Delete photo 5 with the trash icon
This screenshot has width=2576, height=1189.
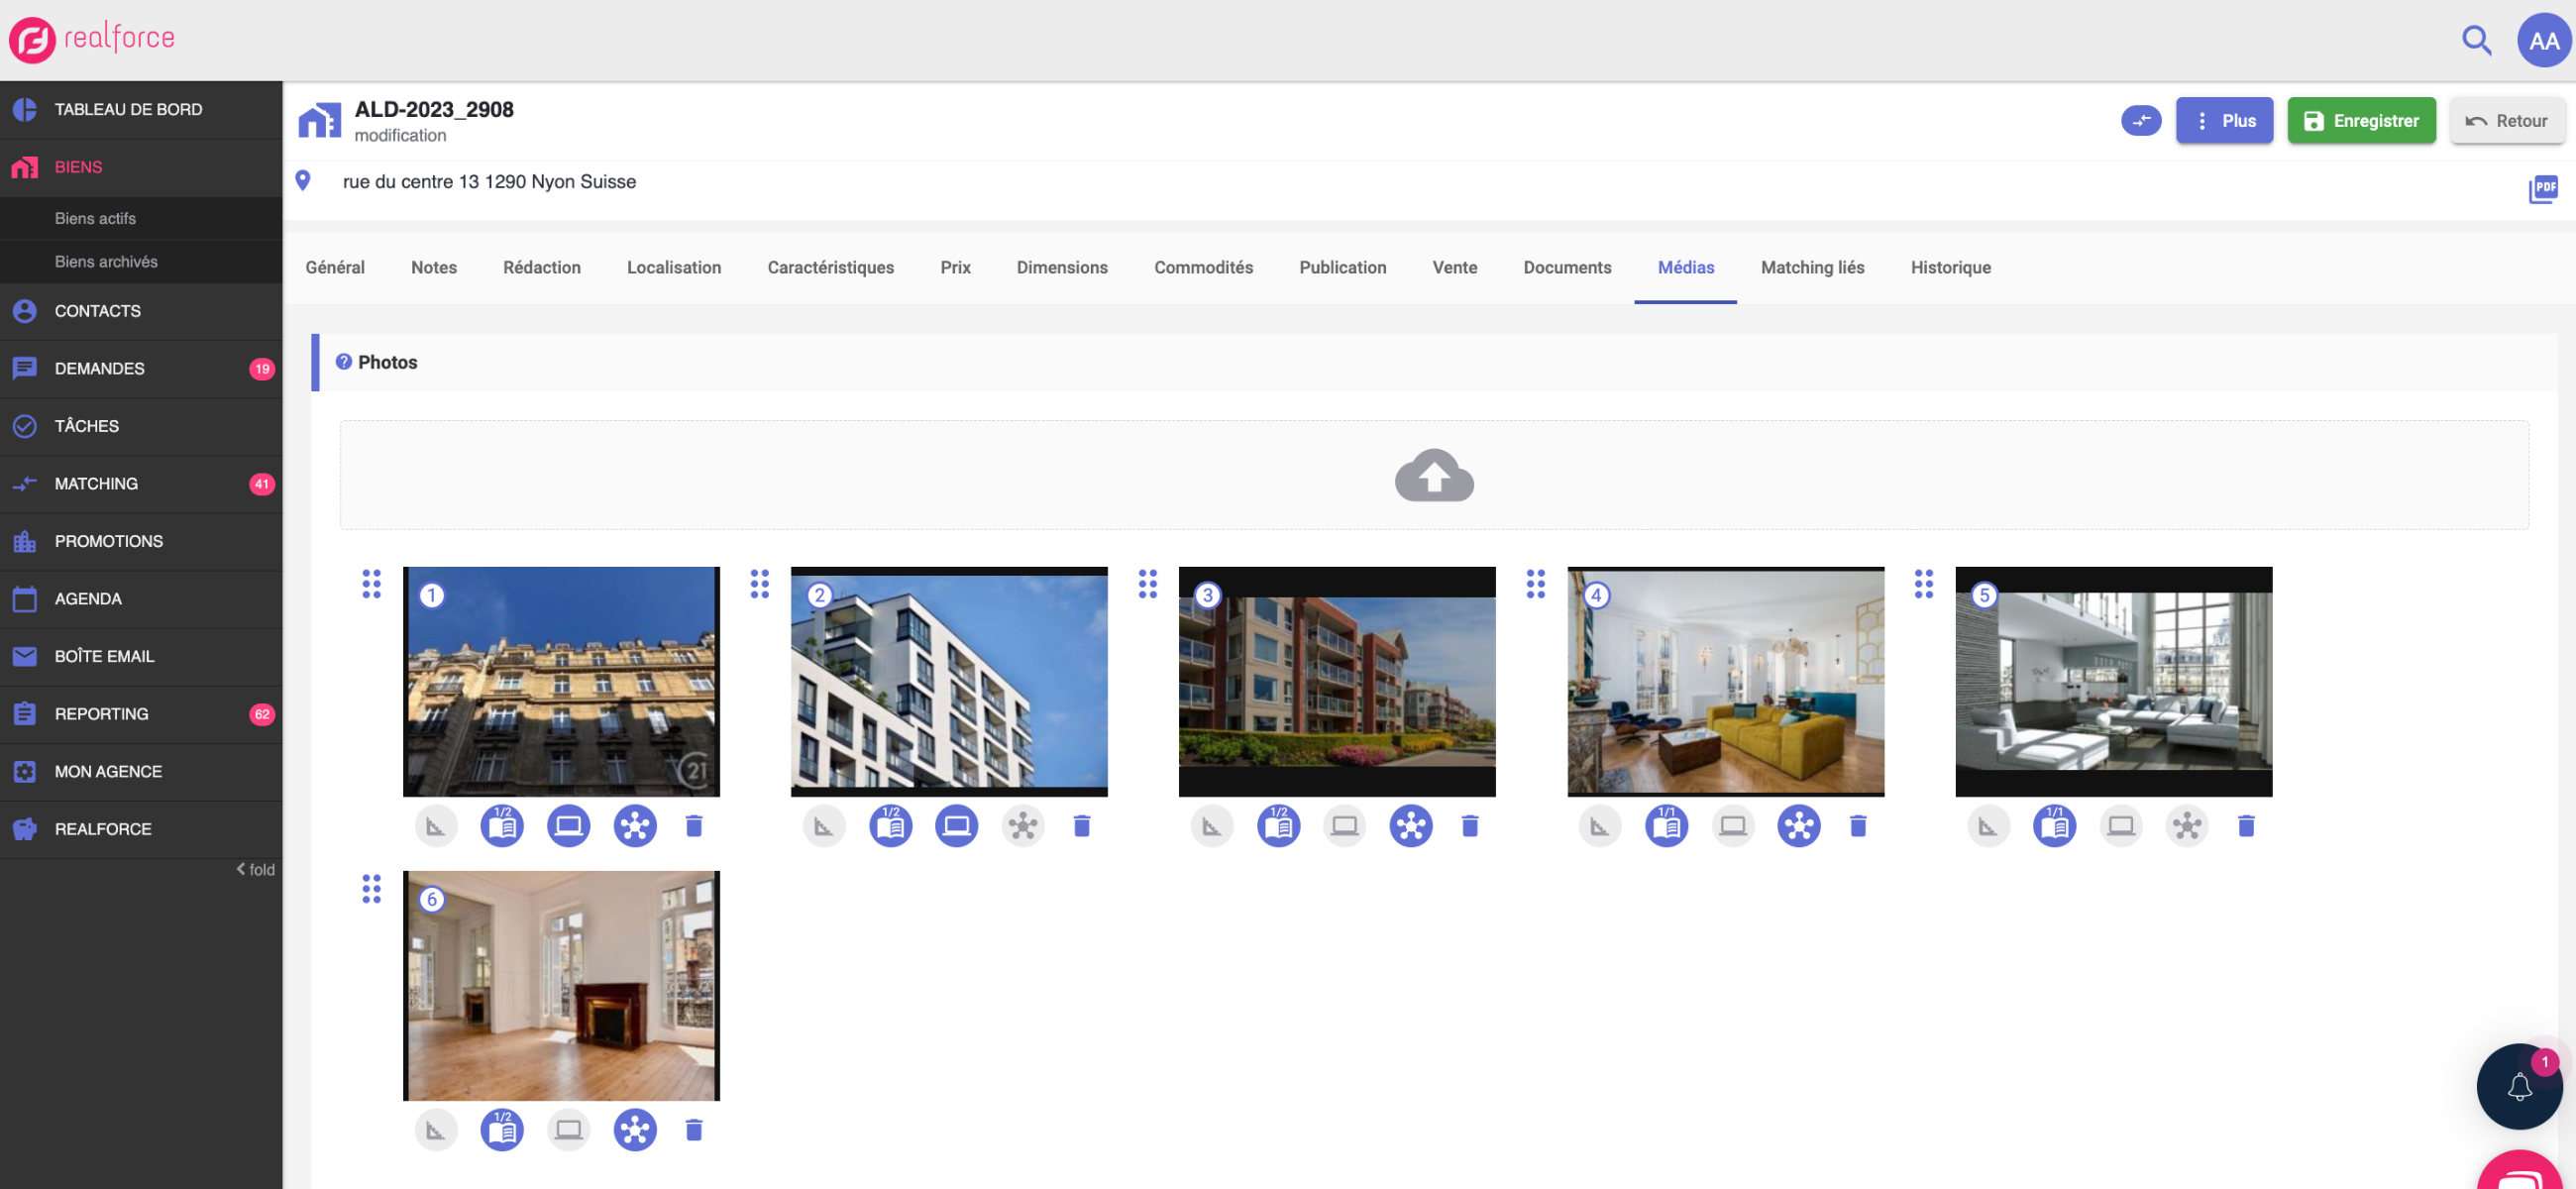(2246, 826)
